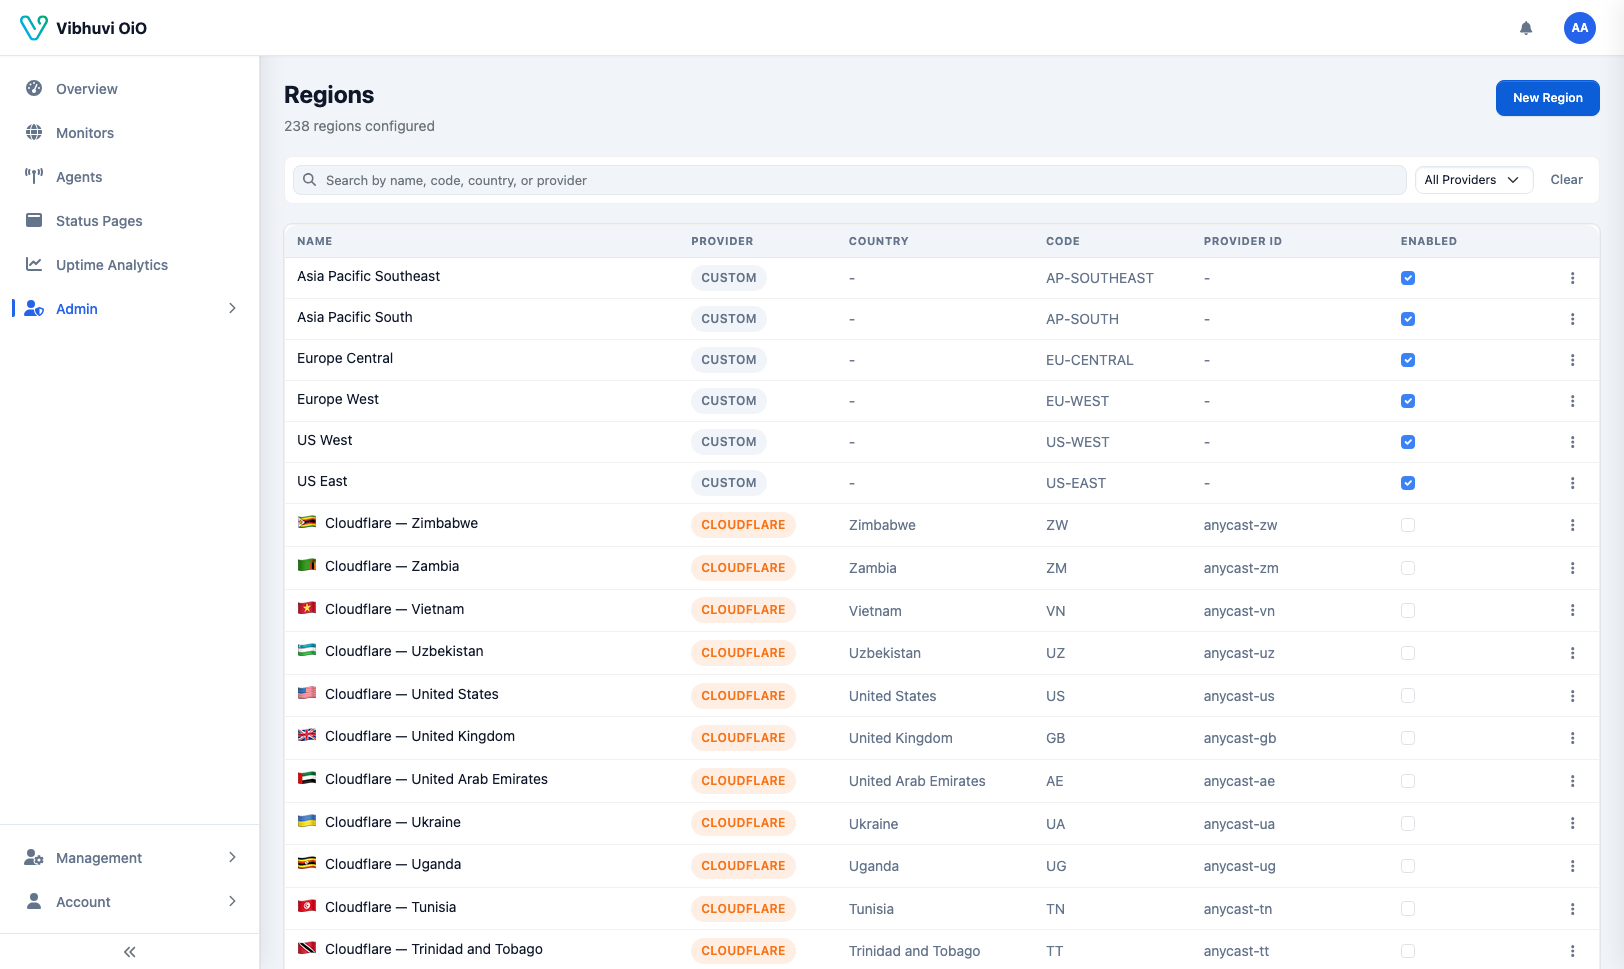Open the All Providers filter dropdown
This screenshot has width=1624, height=969.
pos(1474,180)
